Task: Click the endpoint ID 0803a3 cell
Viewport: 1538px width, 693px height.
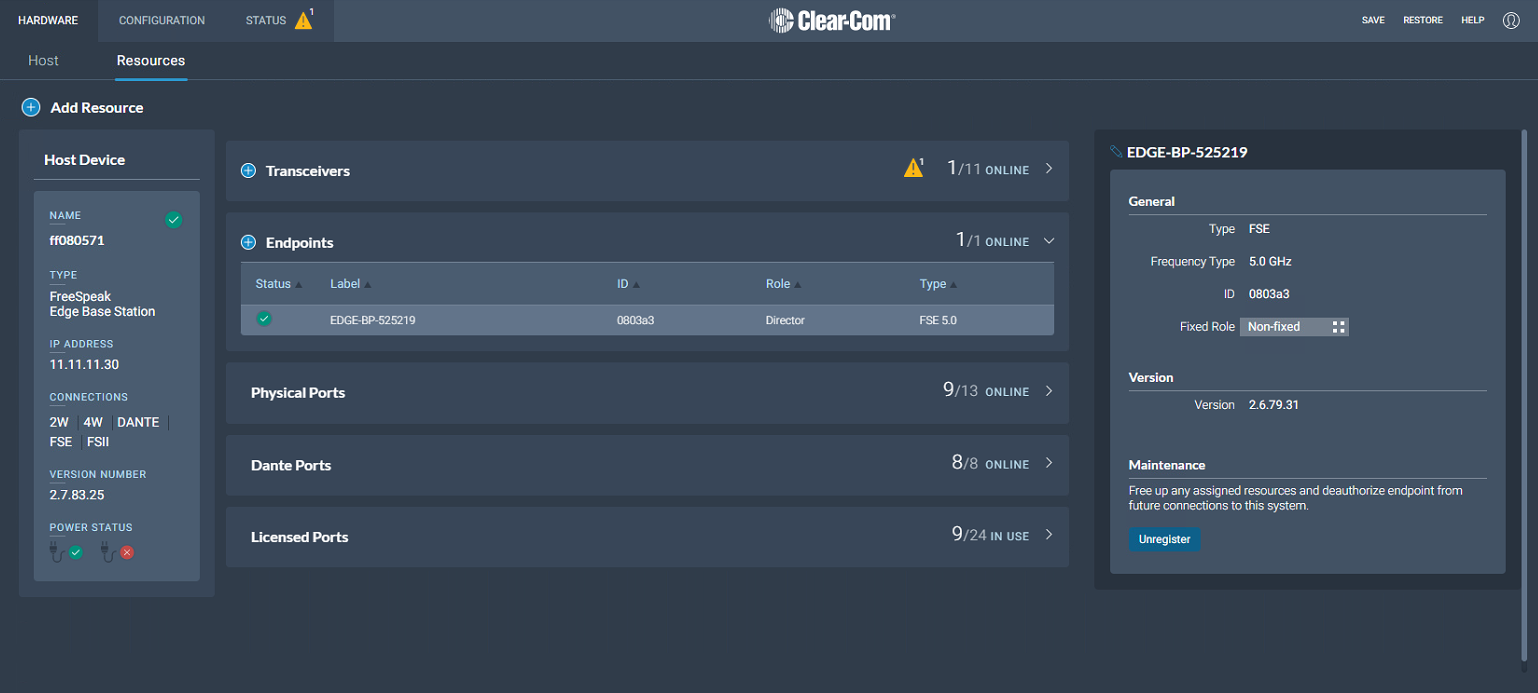Action: point(635,320)
